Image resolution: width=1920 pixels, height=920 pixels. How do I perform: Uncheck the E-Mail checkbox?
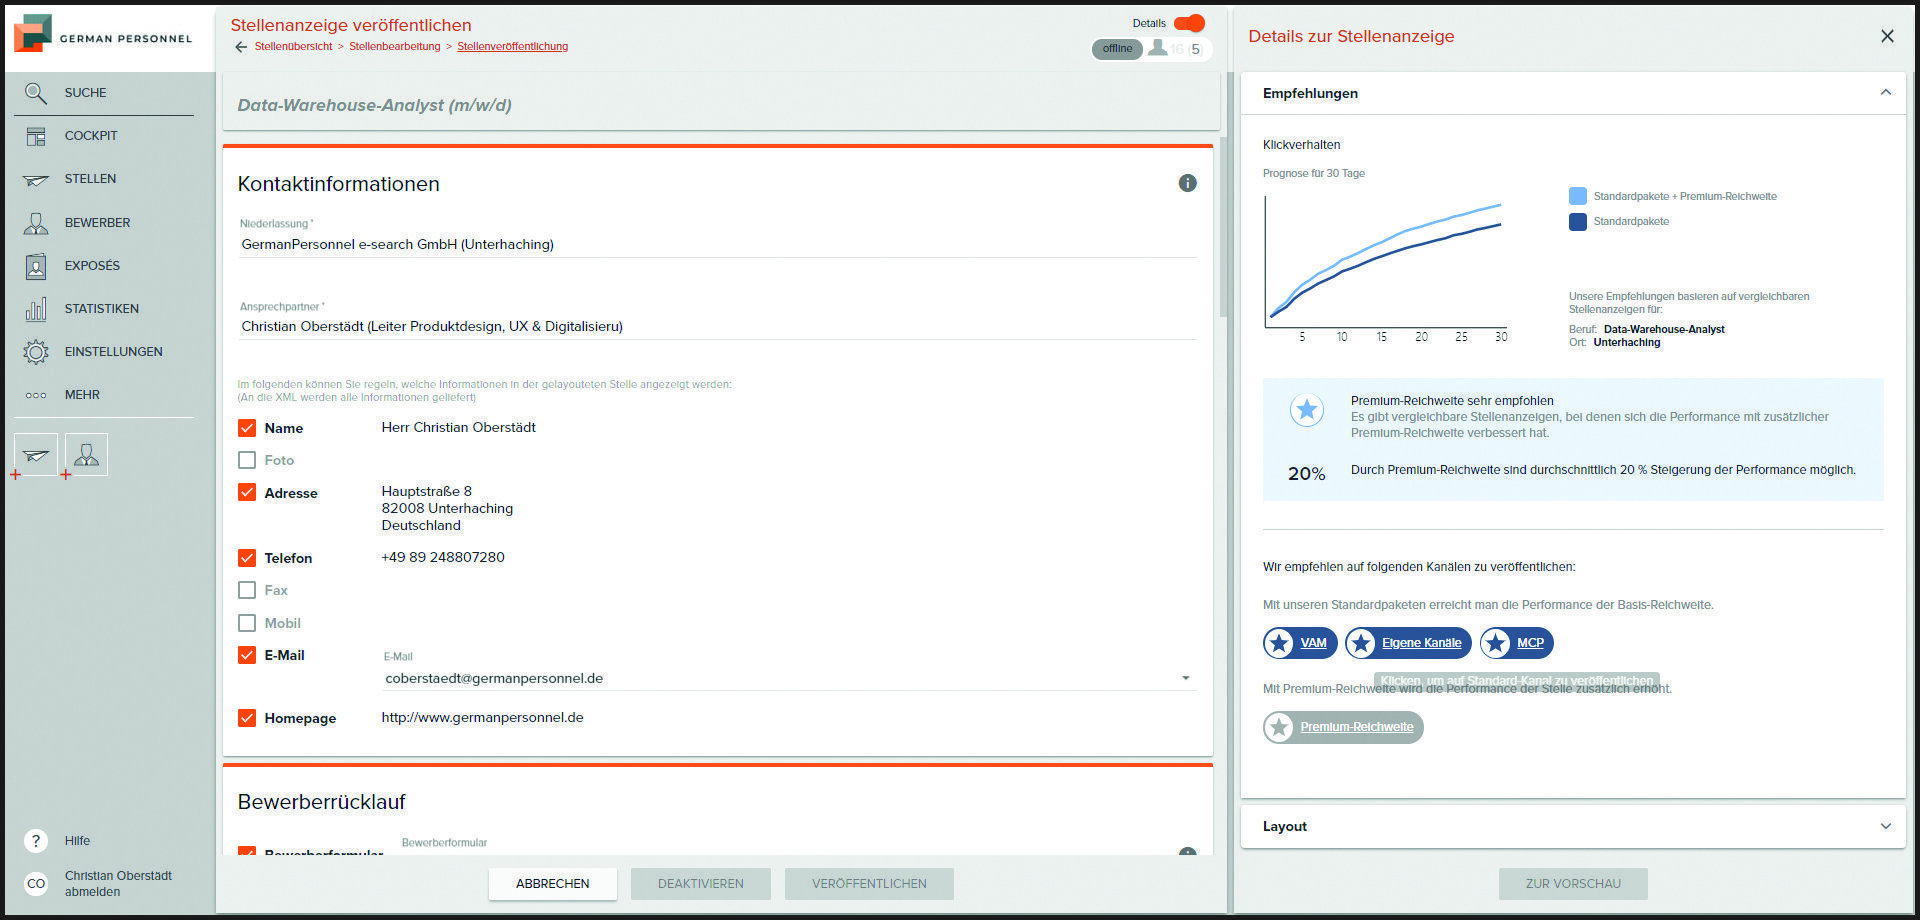click(247, 655)
